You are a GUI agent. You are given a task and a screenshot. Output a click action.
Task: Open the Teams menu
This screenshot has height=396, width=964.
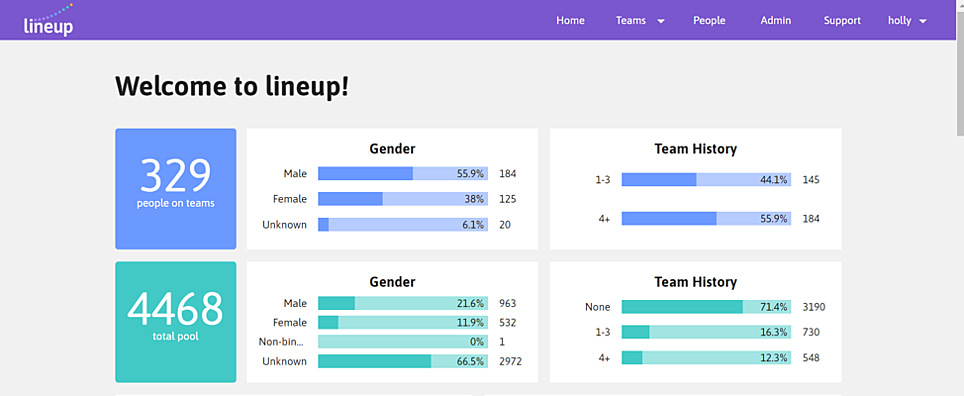click(x=631, y=20)
